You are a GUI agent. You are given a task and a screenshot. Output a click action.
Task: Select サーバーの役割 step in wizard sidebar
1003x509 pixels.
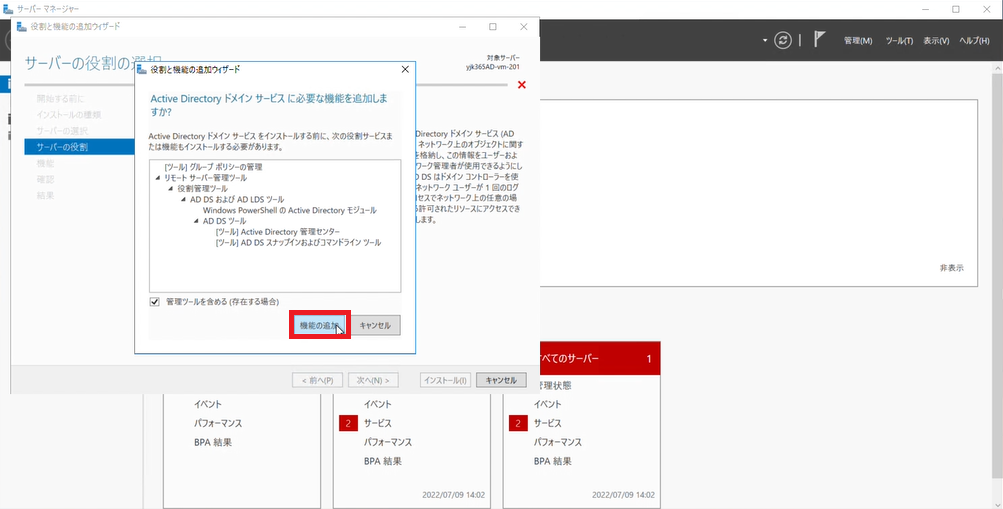coord(79,147)
